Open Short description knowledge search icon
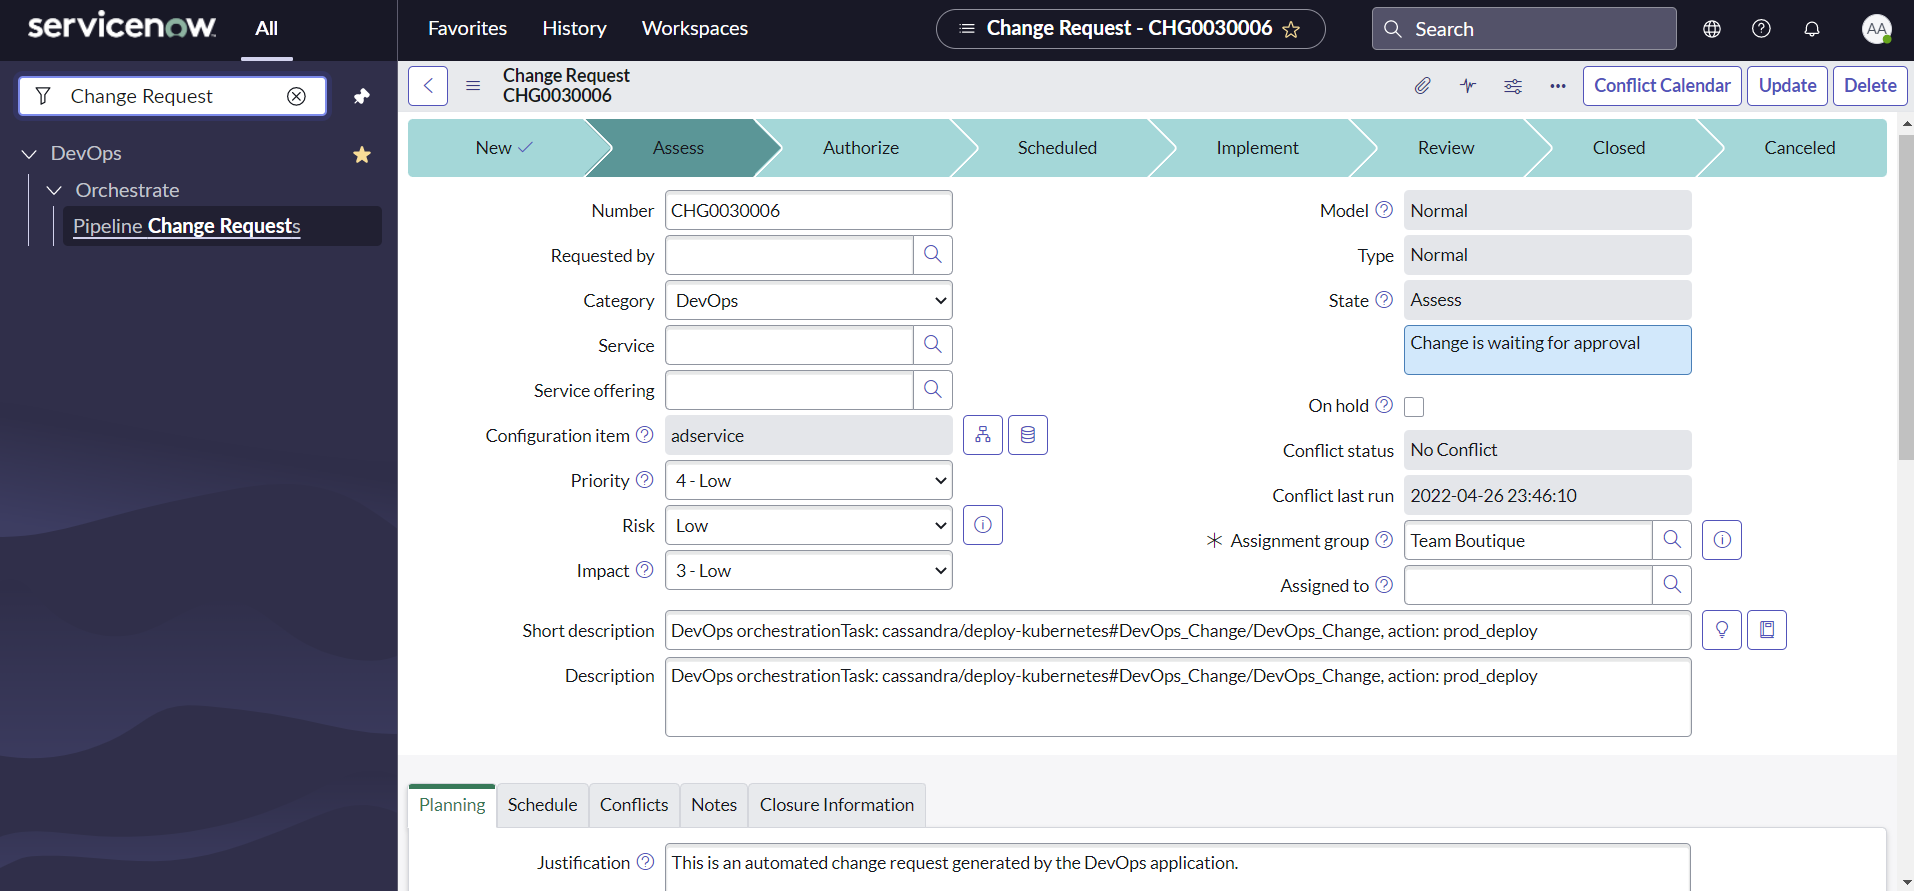Image resolution: width=1914 pixels, height=891 pixels. [1767, 630]
